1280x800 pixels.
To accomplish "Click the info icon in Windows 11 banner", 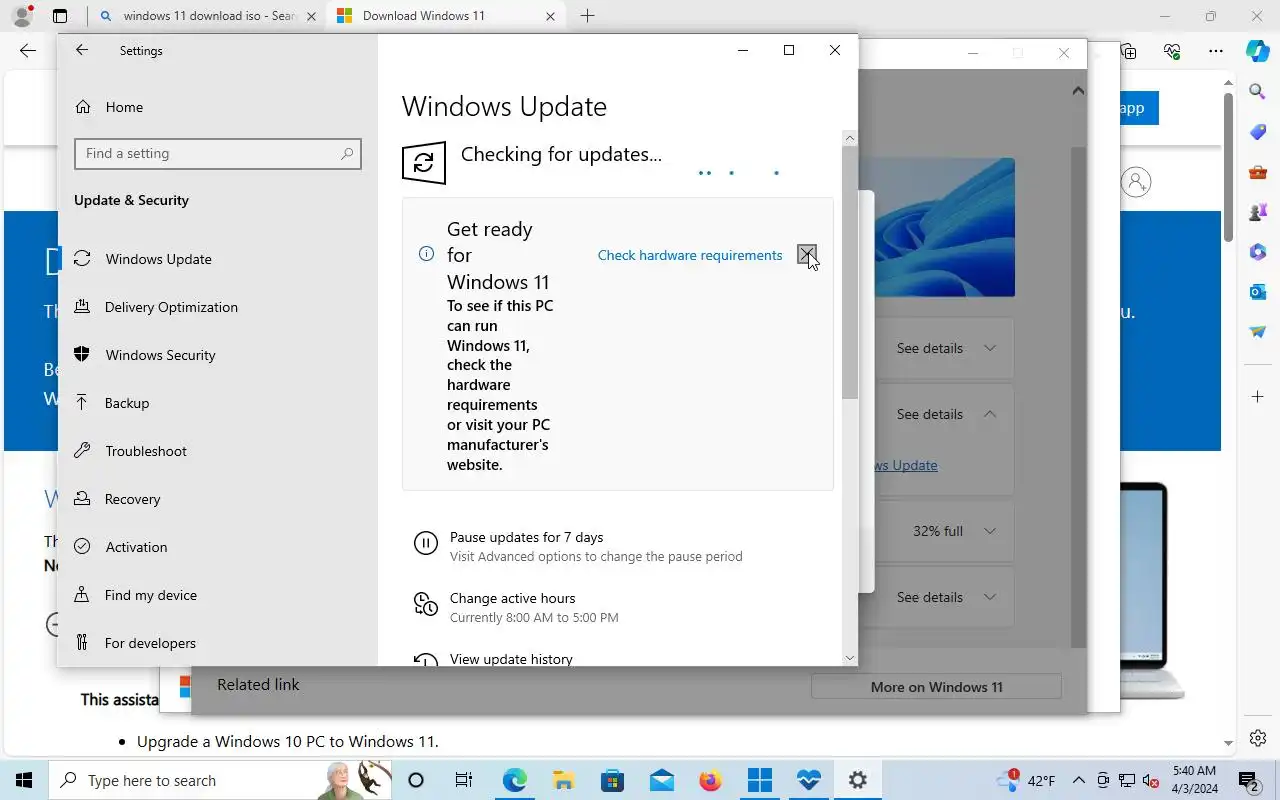I will 426,254.
